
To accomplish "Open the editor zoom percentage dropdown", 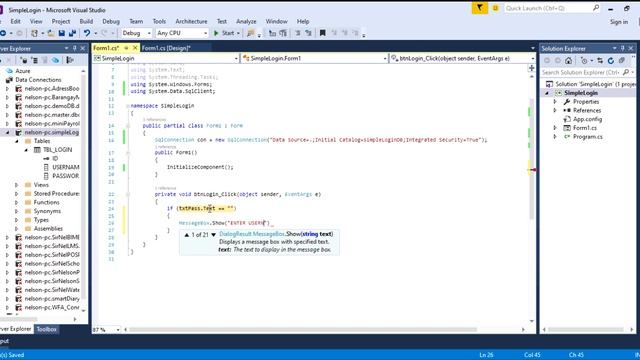I will click(x=118, y=329).
